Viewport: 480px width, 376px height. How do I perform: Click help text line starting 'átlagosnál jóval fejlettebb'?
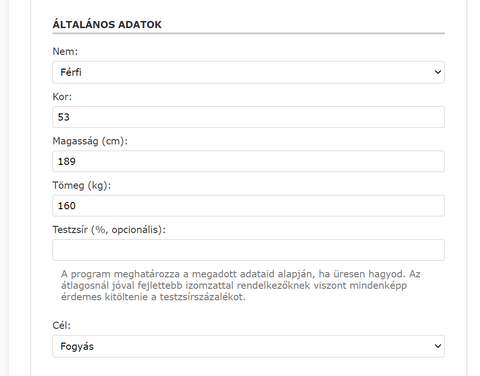click(x=234, y=285)
